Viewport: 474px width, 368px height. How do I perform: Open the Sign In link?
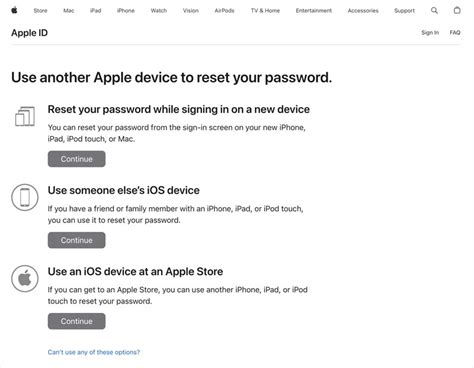pyautogui.click(x=430, y=32)
